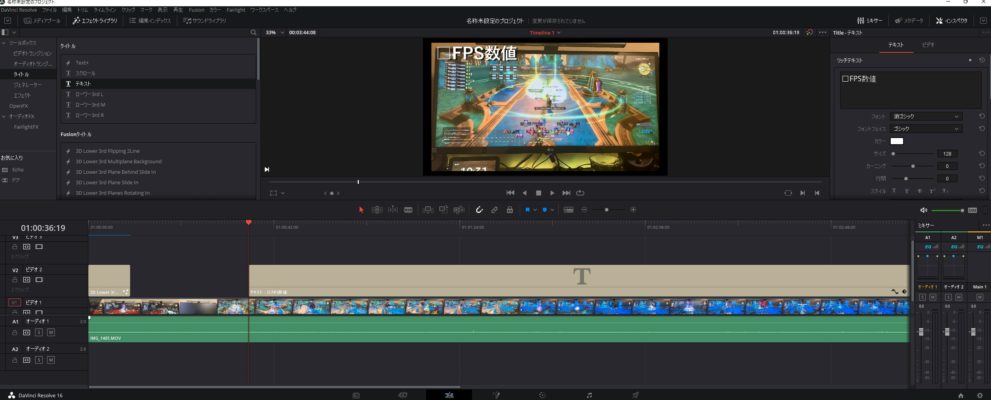Select the blade edit mode tool
991x400 pixels.
(408, 210)
